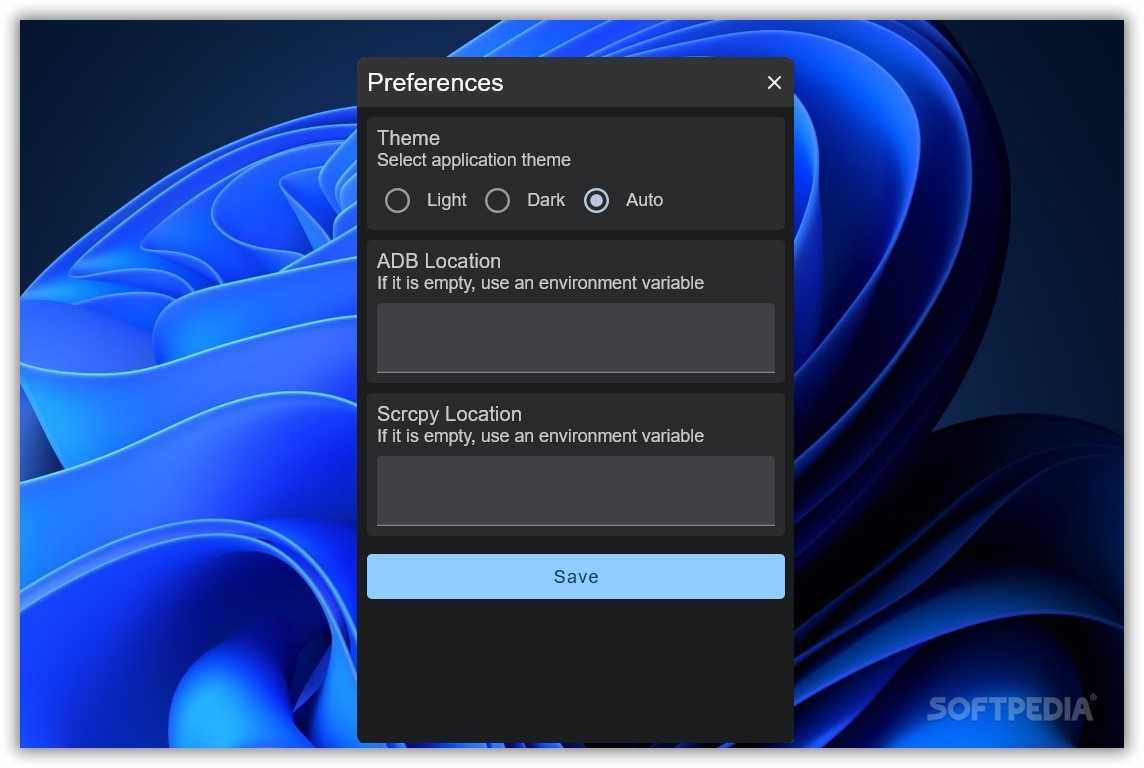
Task: Click the 'Light' label text
Action: click(447, 200)
